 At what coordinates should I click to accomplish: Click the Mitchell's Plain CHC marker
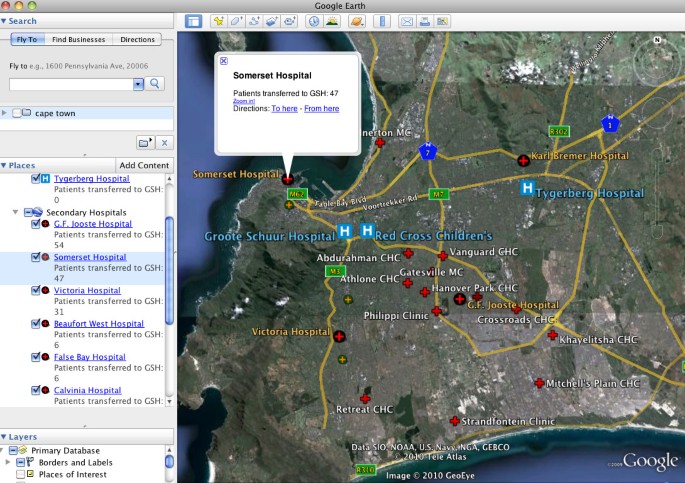click(539, 383)
